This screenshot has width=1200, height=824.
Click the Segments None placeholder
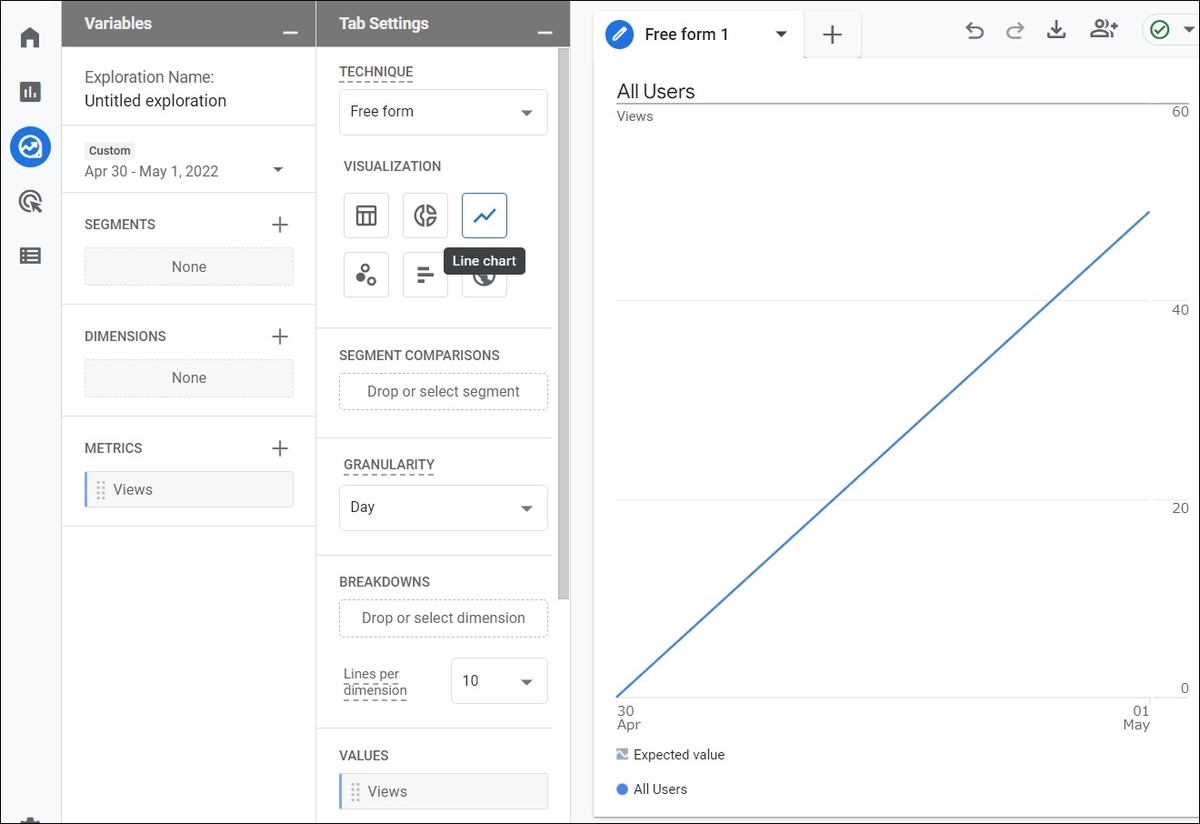point(189,267)
